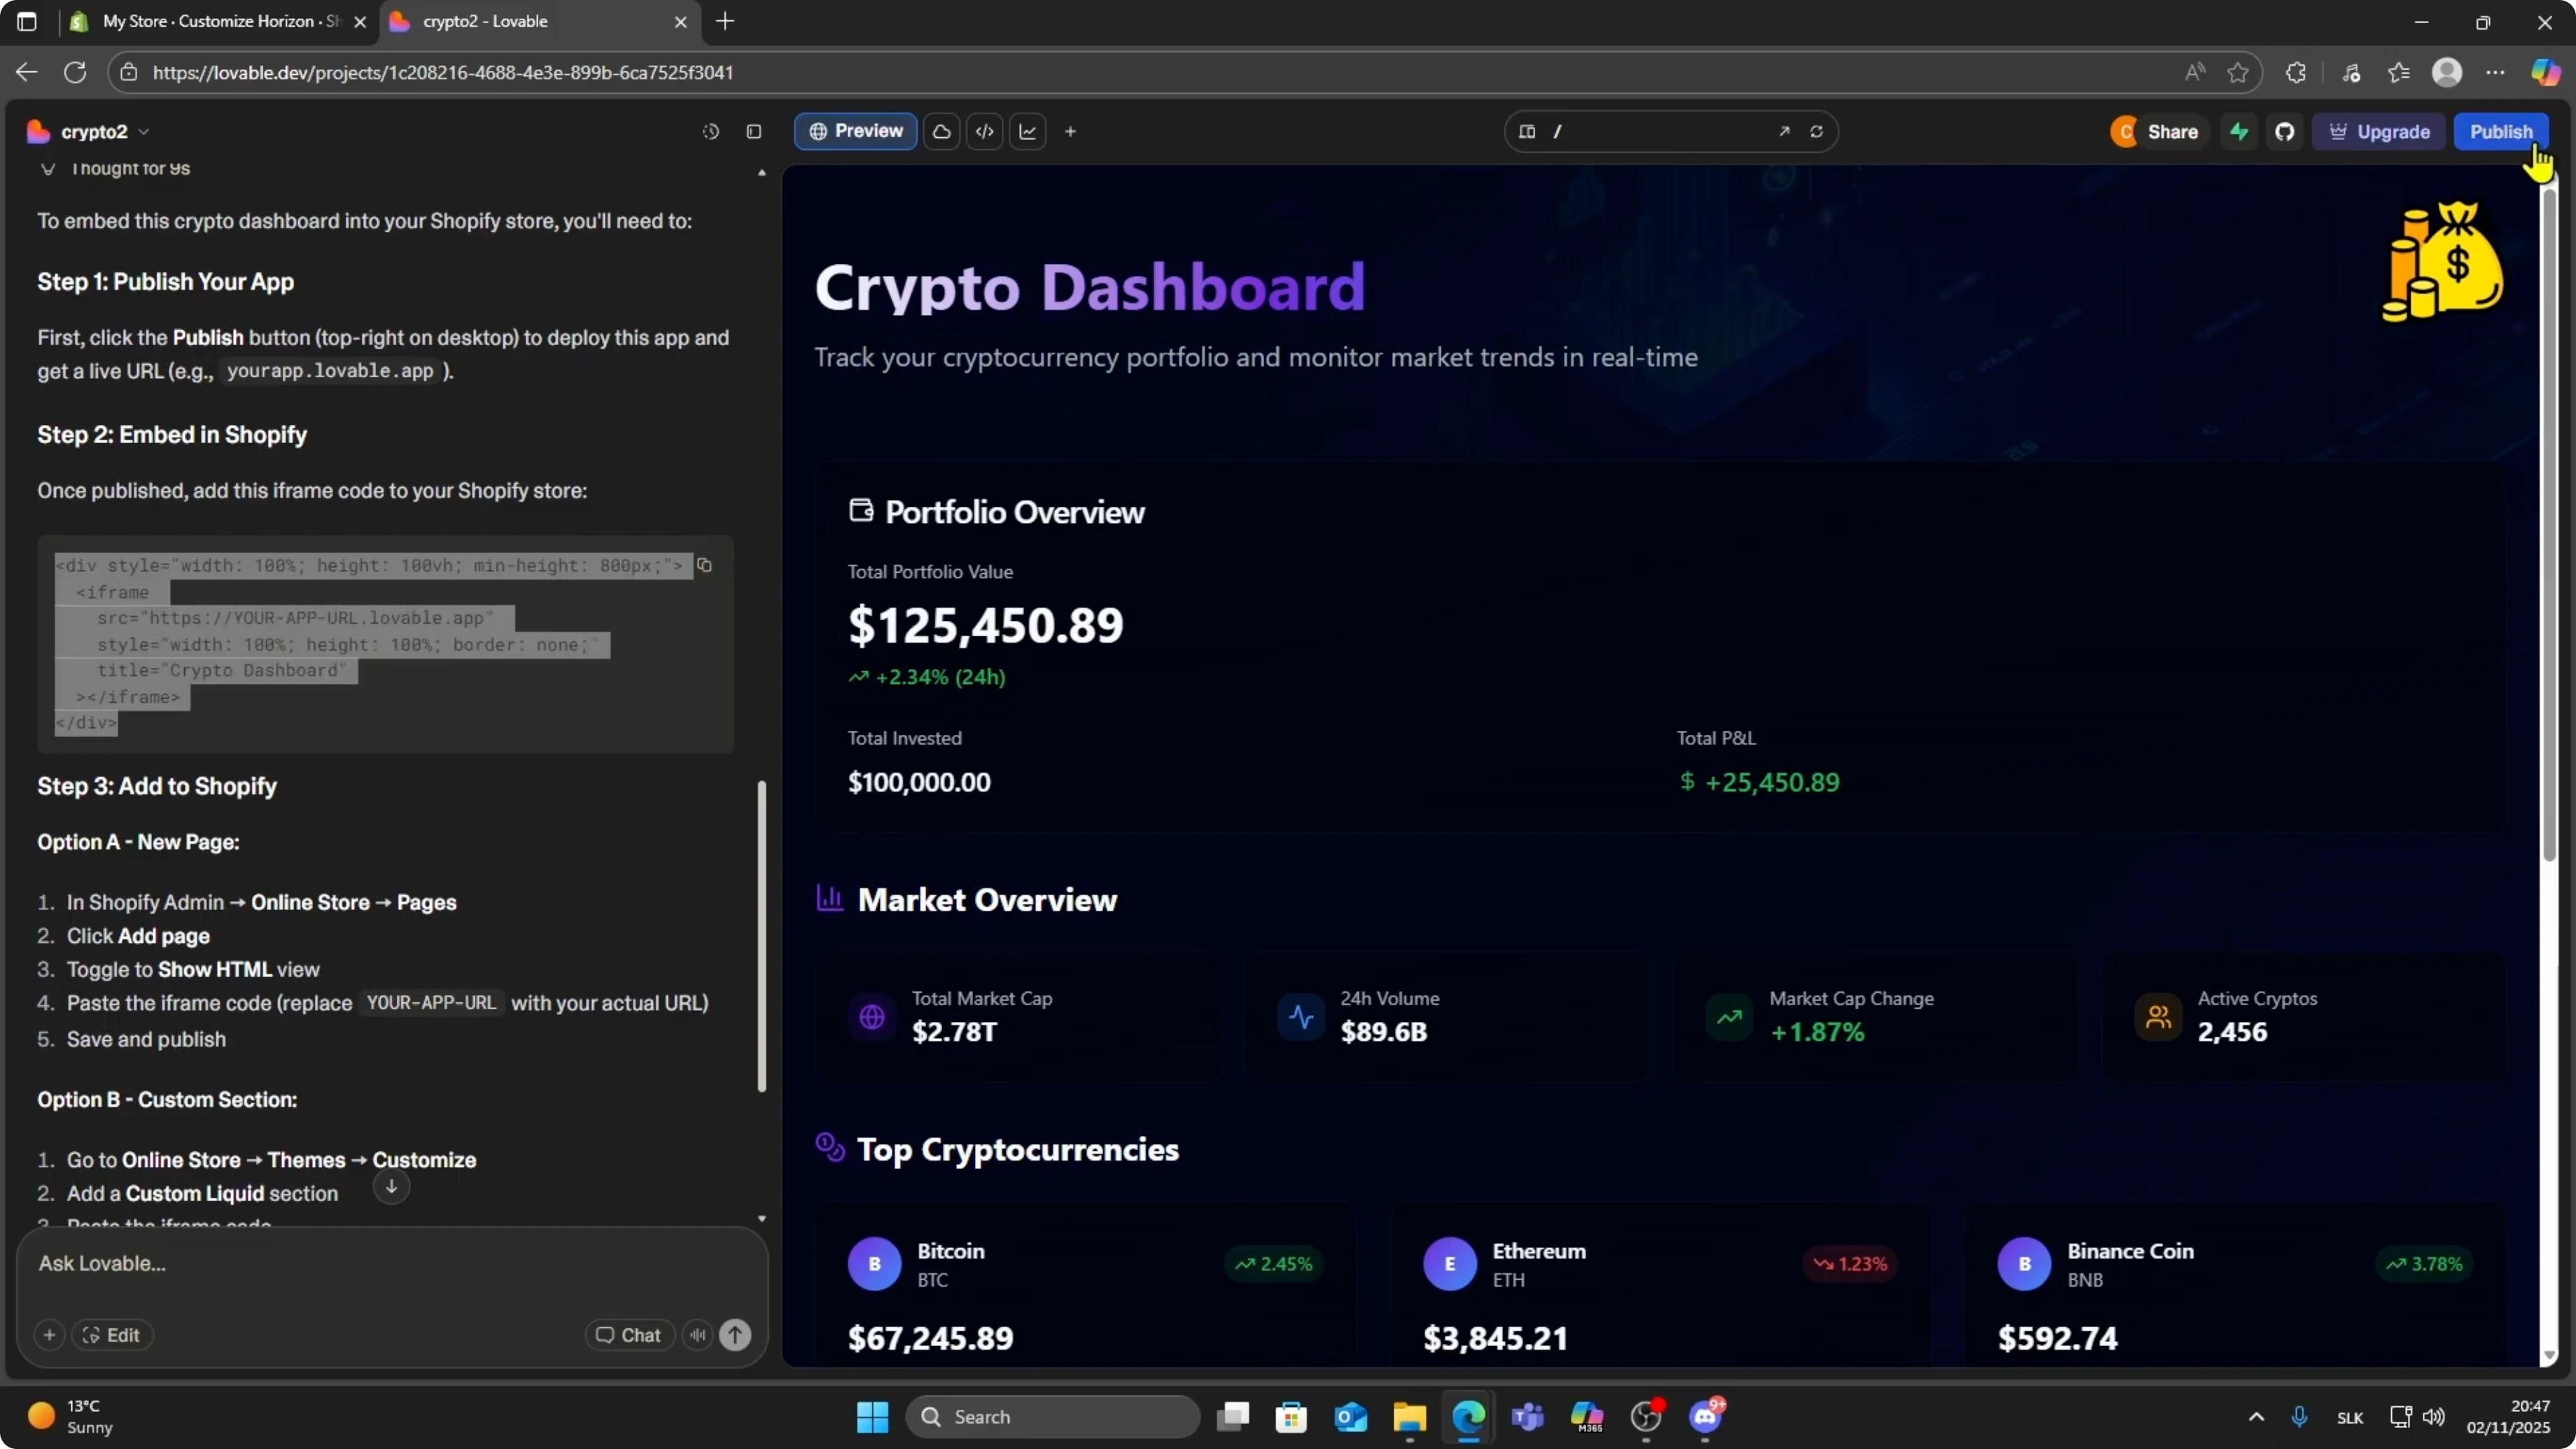The width and height of the screenshot is (2576, 1449).
Task: Jump to latest chat message arrow
Action: point(391,1187)
